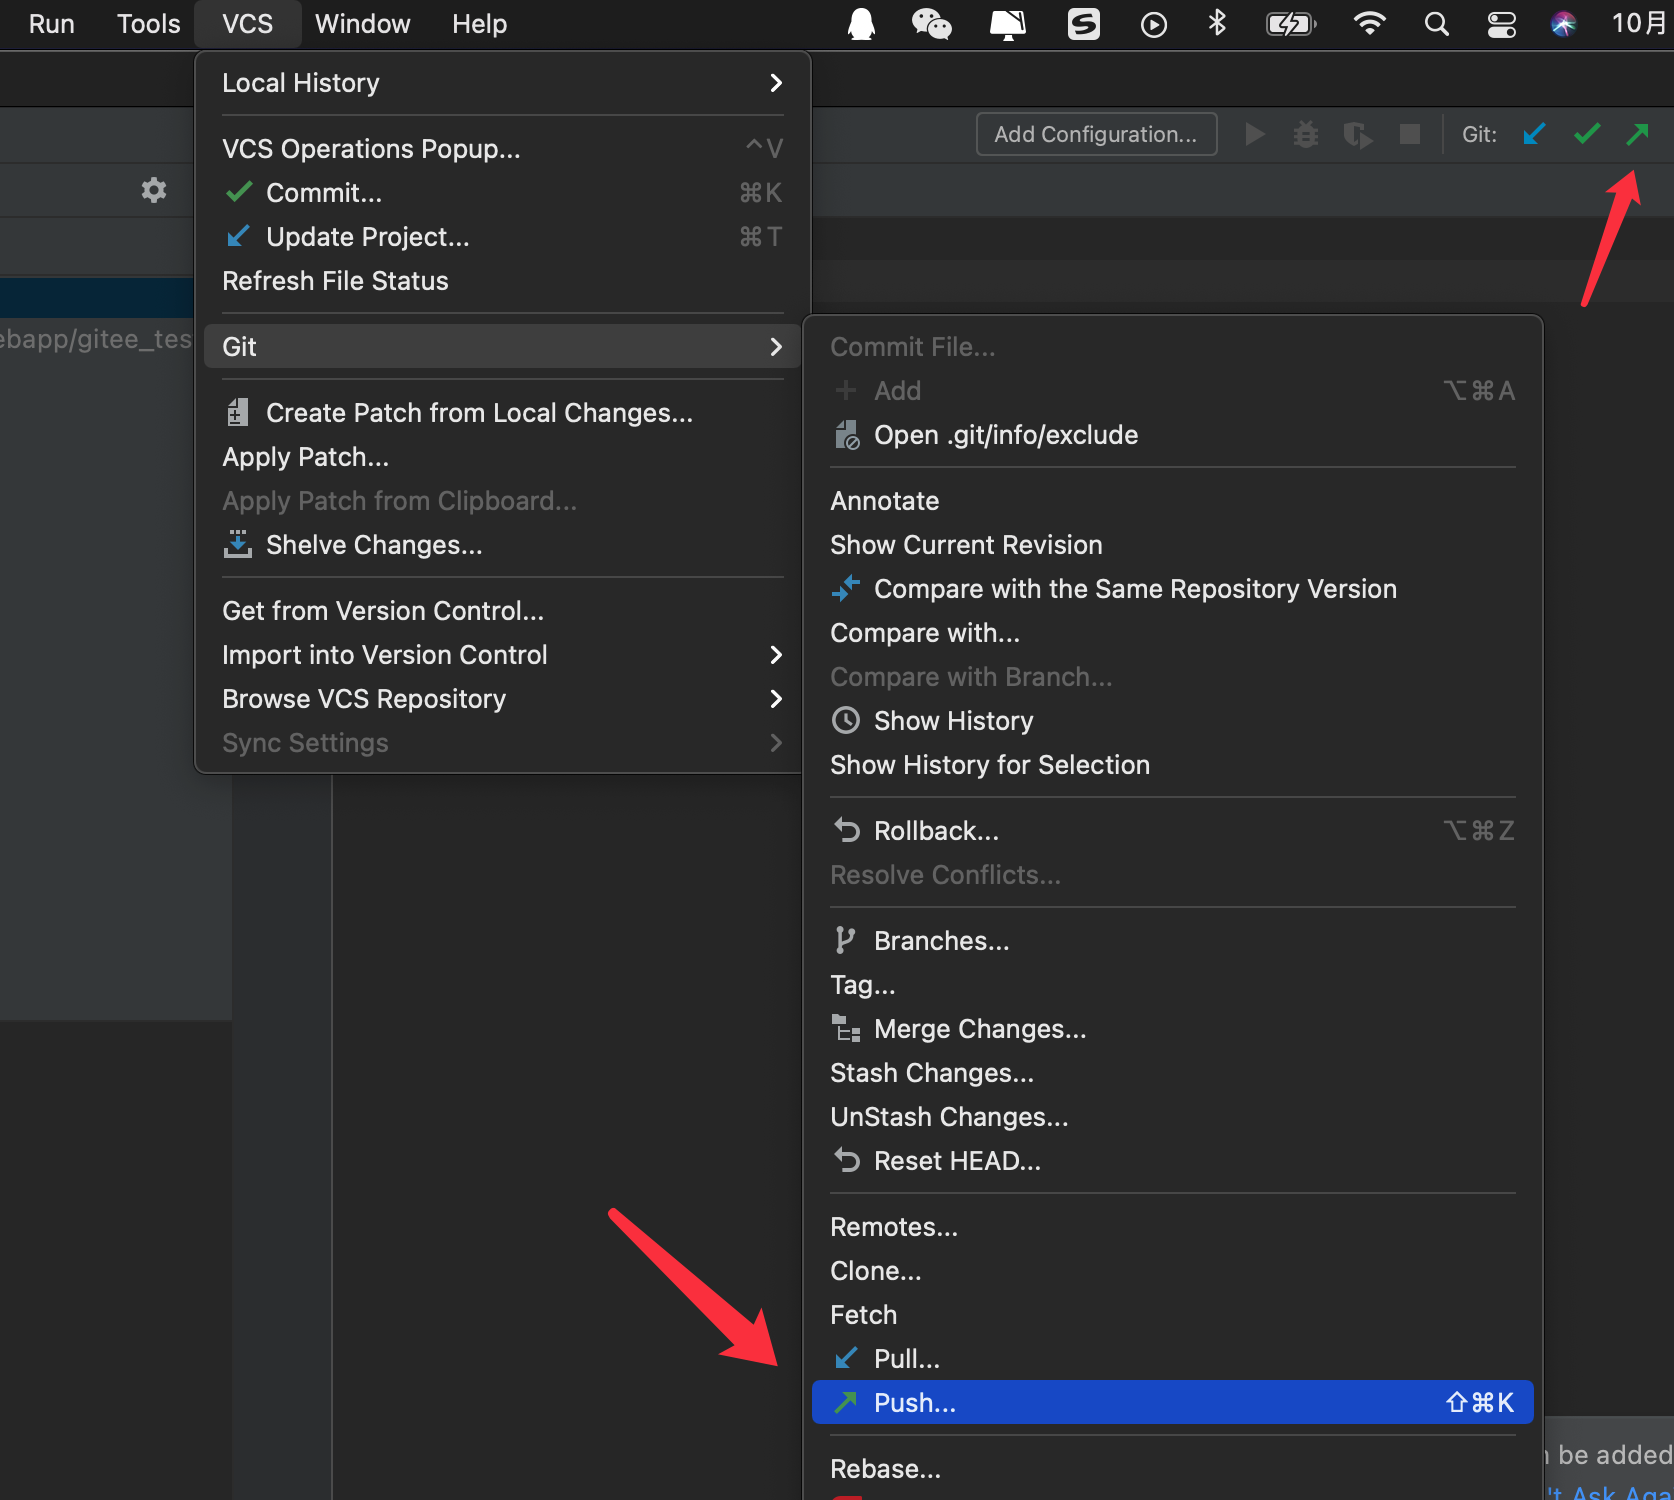Click the Git update project blue arrow icon in toolbar
The image size is (1674, 1500).
[1534, 134]
